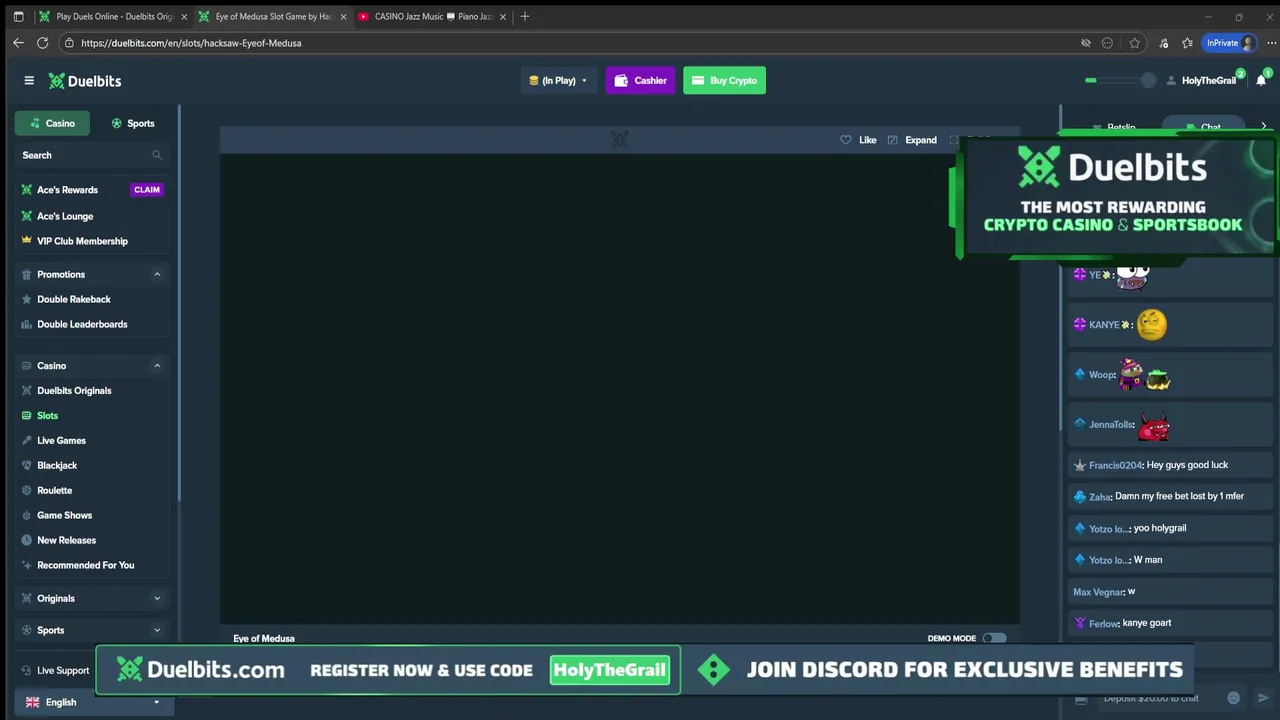Click the Duelbits logo in the header
This screenshot has height=720, width=1280.
[x=85, y=81]
